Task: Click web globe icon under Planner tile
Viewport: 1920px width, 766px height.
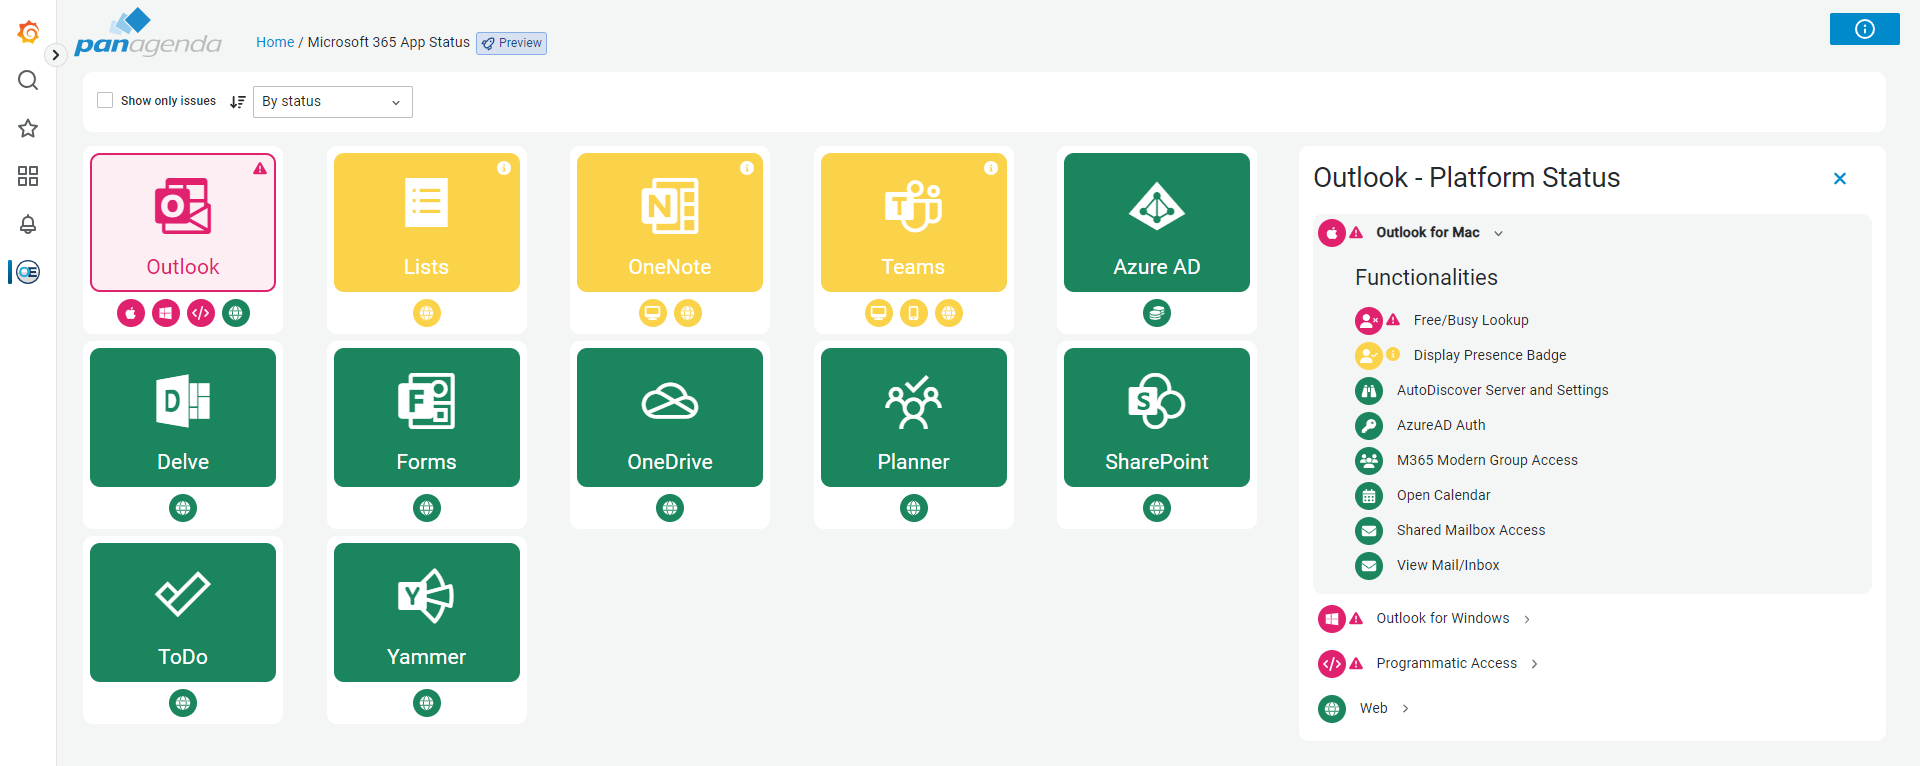Action: click(914, 508)
